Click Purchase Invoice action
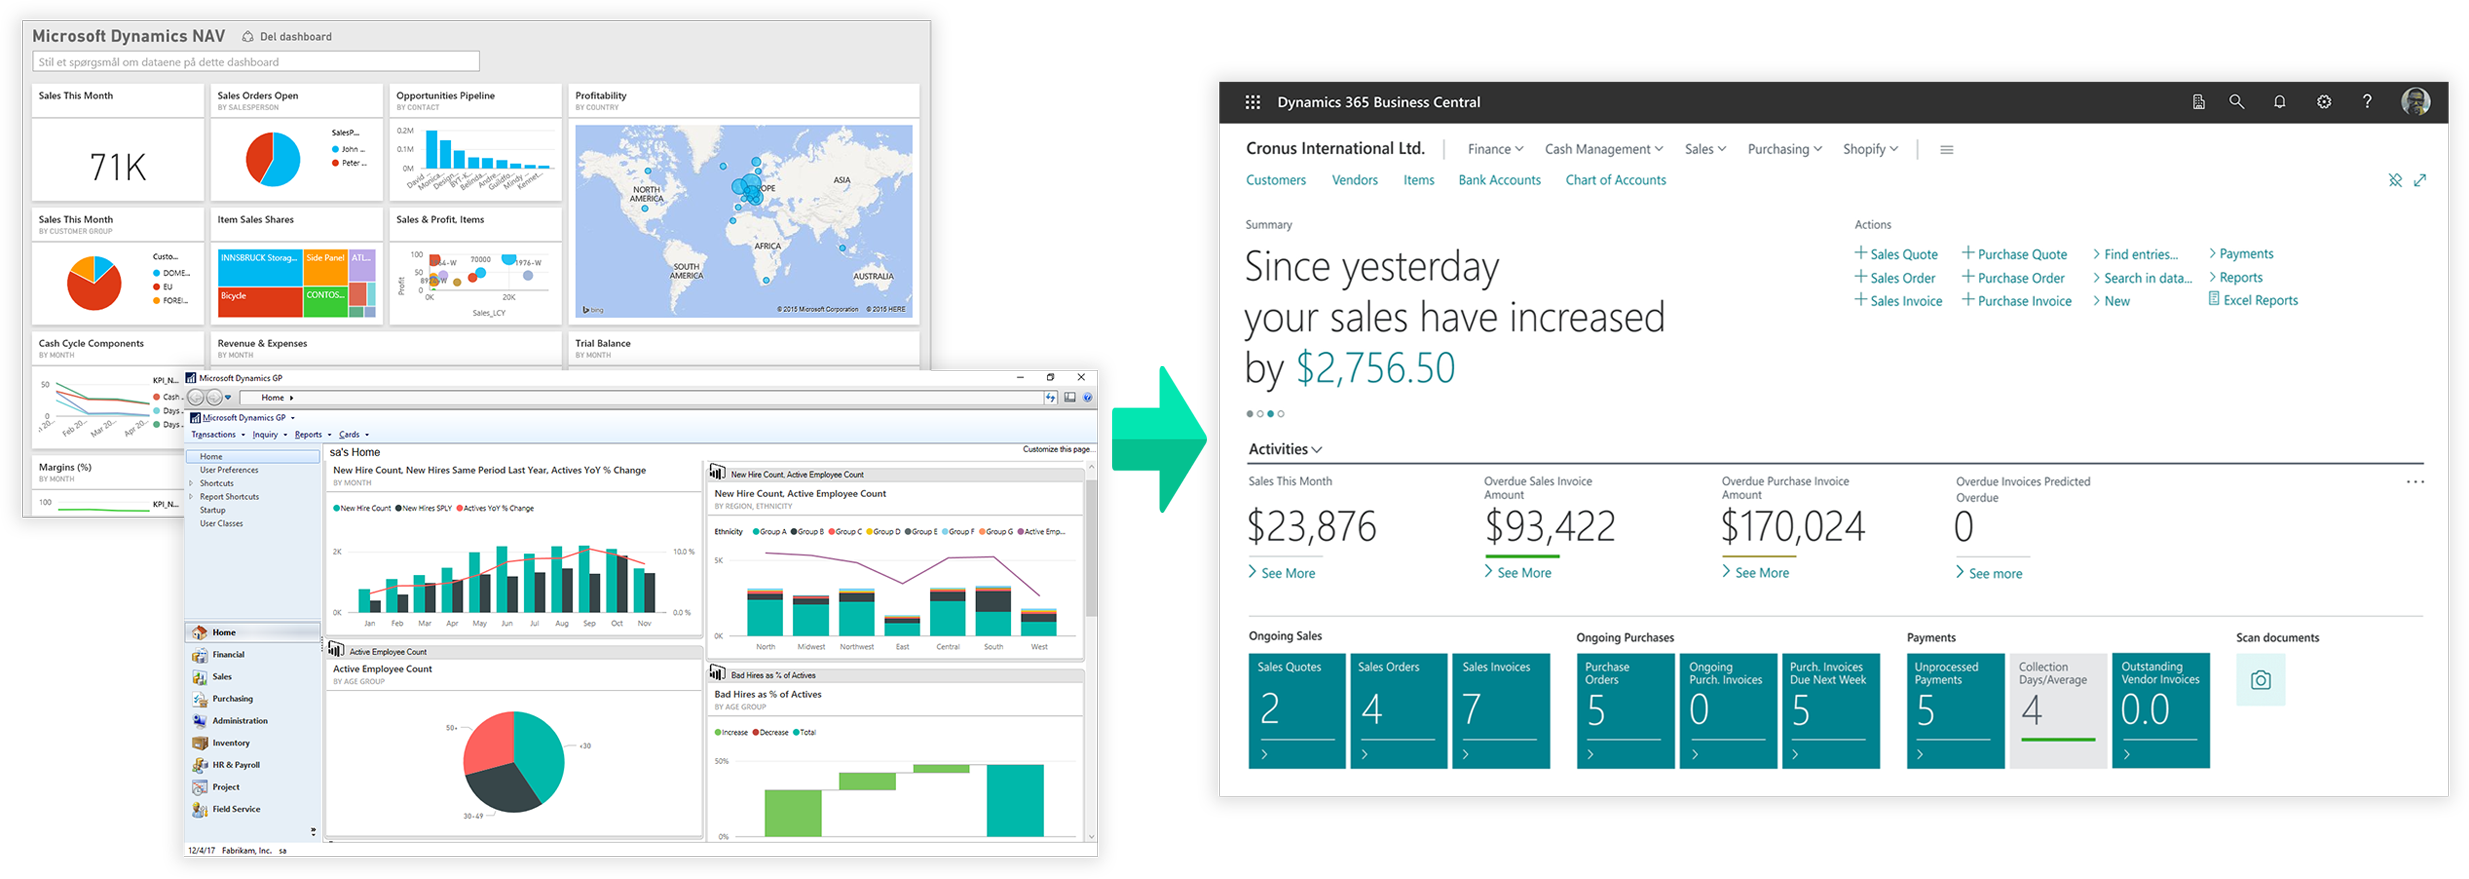Viewport: 2469px width, 879px height. [2016, 300]
